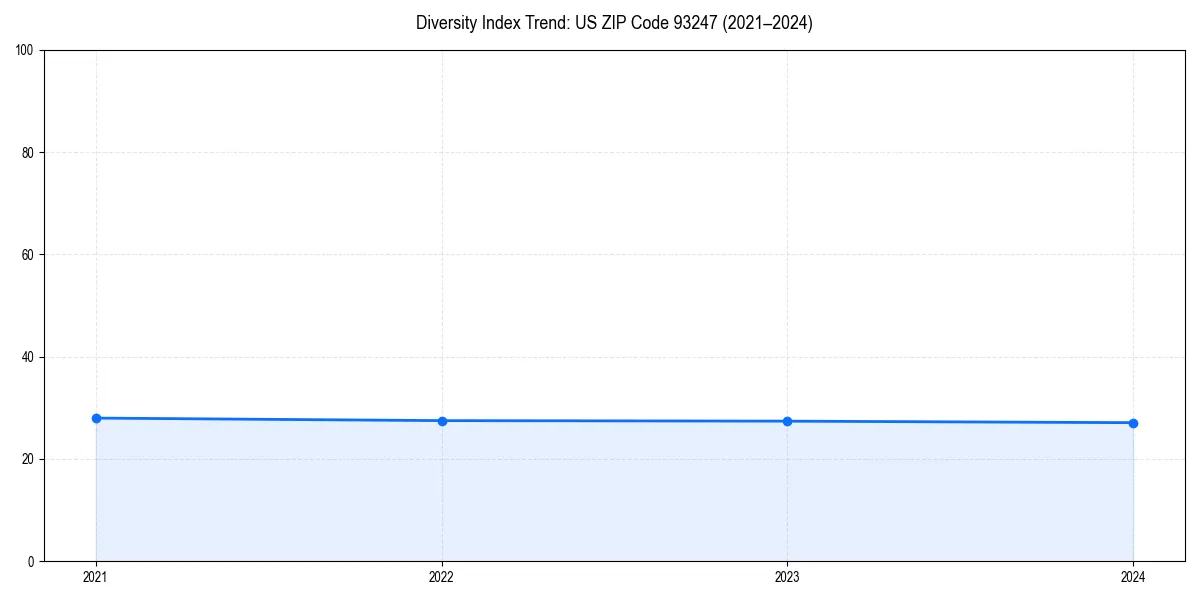Select the 2023 data point marker
The width and height of the screenshot is (1200, 600).
787,421
